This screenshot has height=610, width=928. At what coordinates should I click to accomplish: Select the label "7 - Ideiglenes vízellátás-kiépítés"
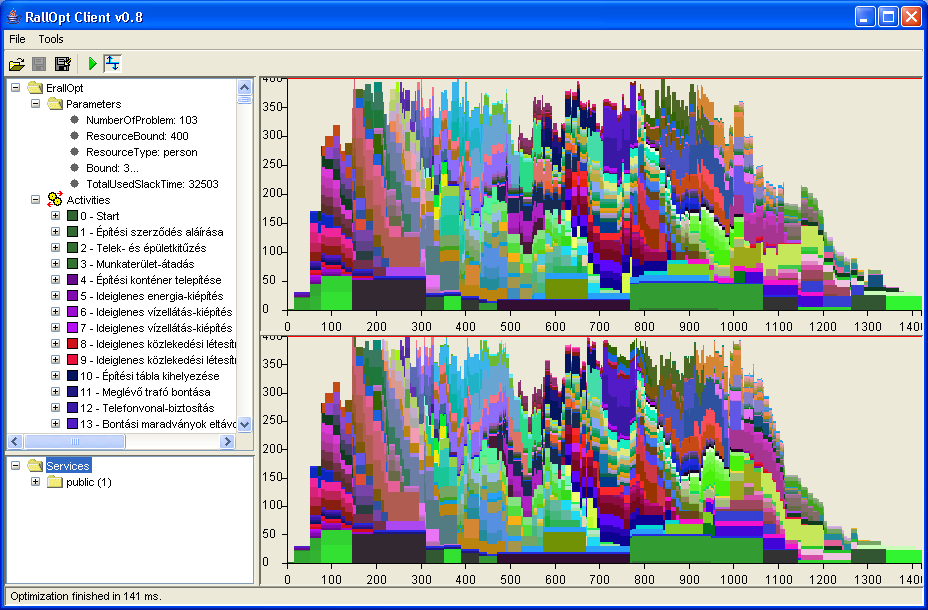click(157, 328)
